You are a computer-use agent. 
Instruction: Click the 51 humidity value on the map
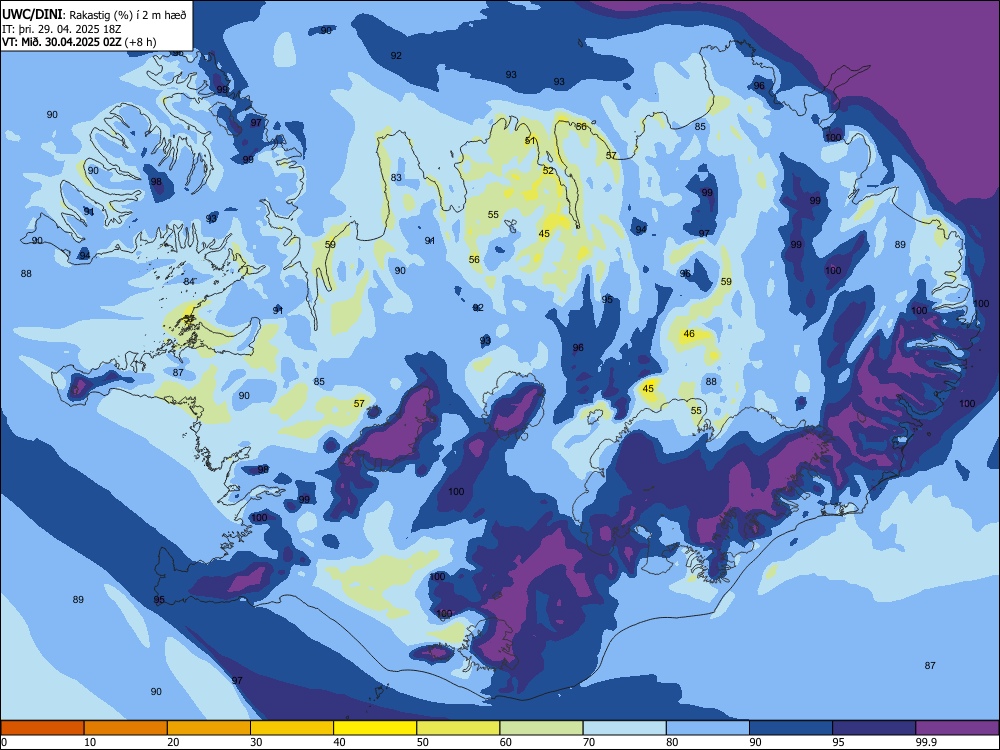(530, 140)
